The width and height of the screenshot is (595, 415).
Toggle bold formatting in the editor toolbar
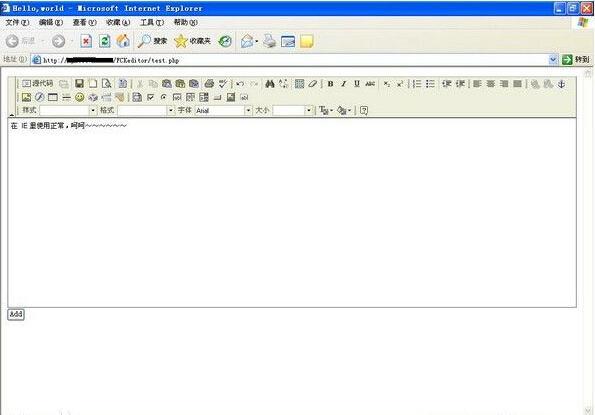coord(331,84)
